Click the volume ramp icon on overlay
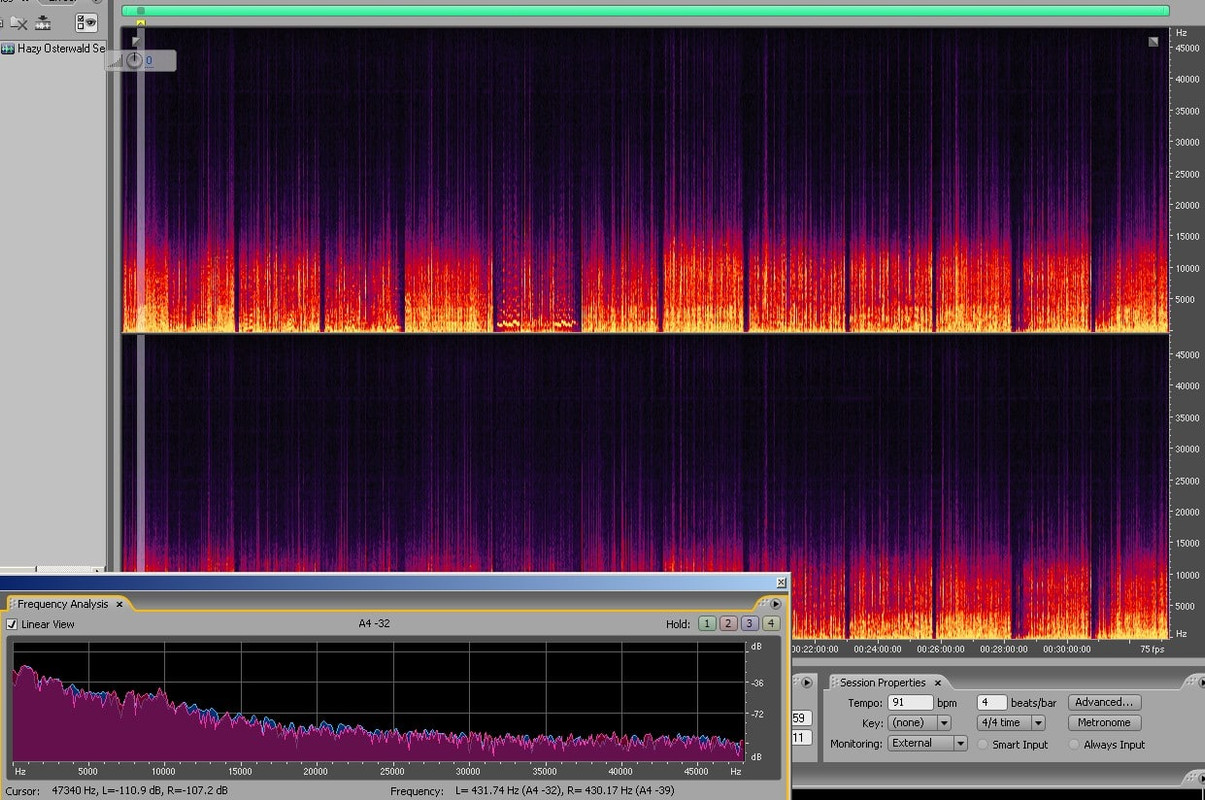1205x800 pixels. (115, 61)
